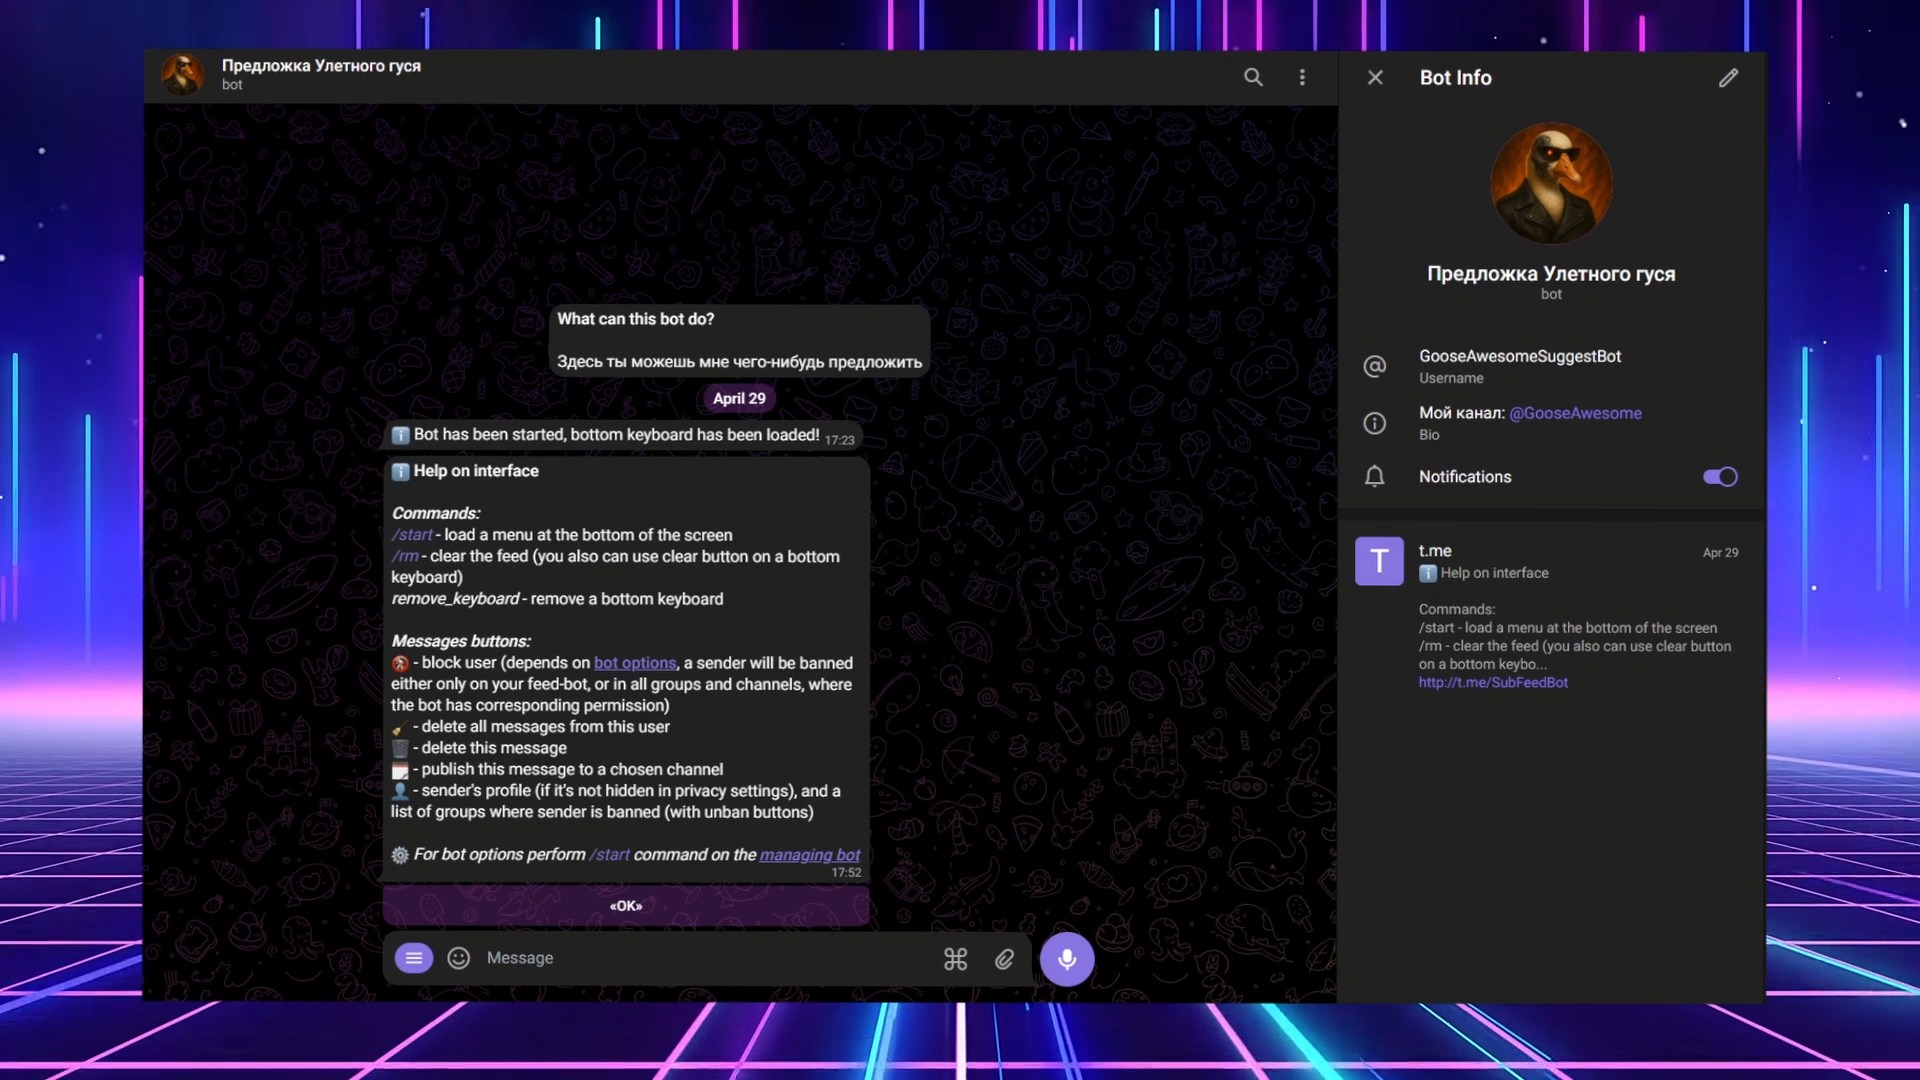Toggle the Notifications switch
This screenshot has width=1920, height=1080.
pos(1720,477)
